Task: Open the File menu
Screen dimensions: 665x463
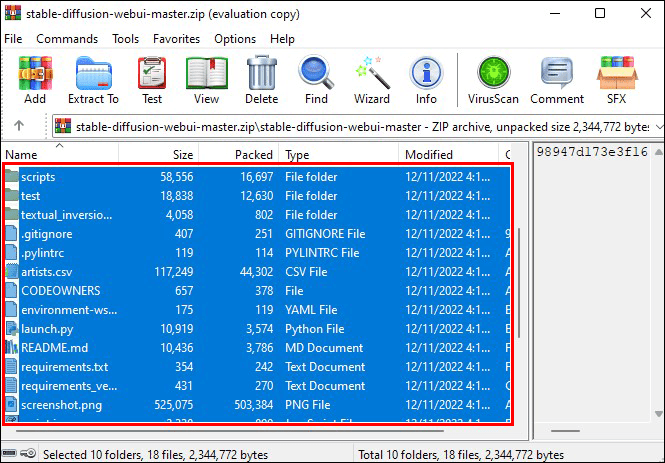Action: 14,39
